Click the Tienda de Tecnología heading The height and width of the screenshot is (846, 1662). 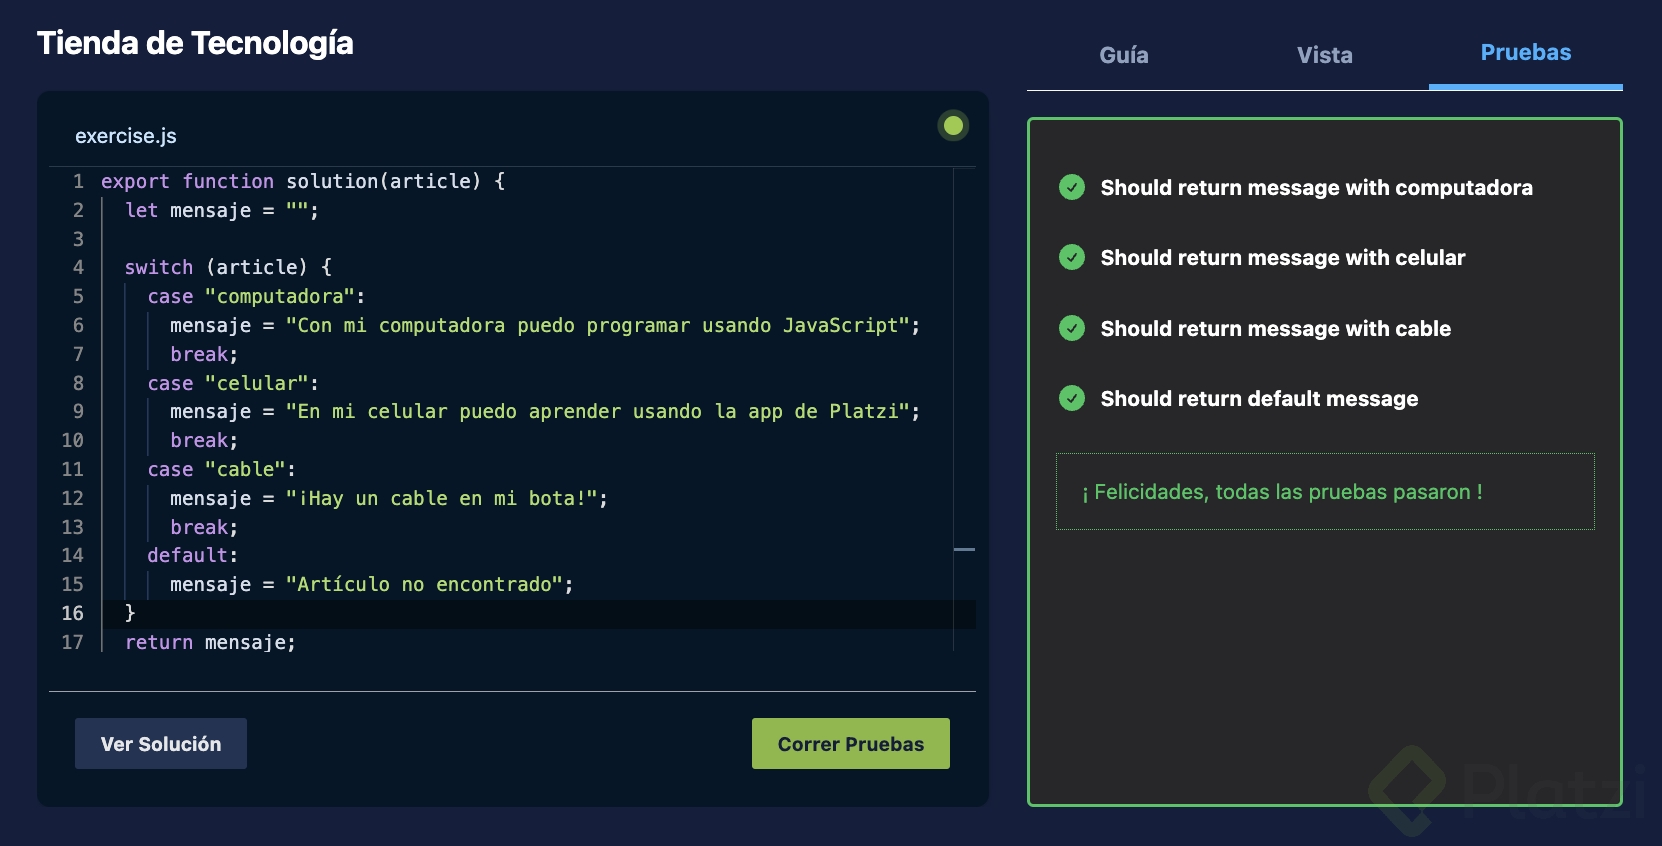coord(195,43)
